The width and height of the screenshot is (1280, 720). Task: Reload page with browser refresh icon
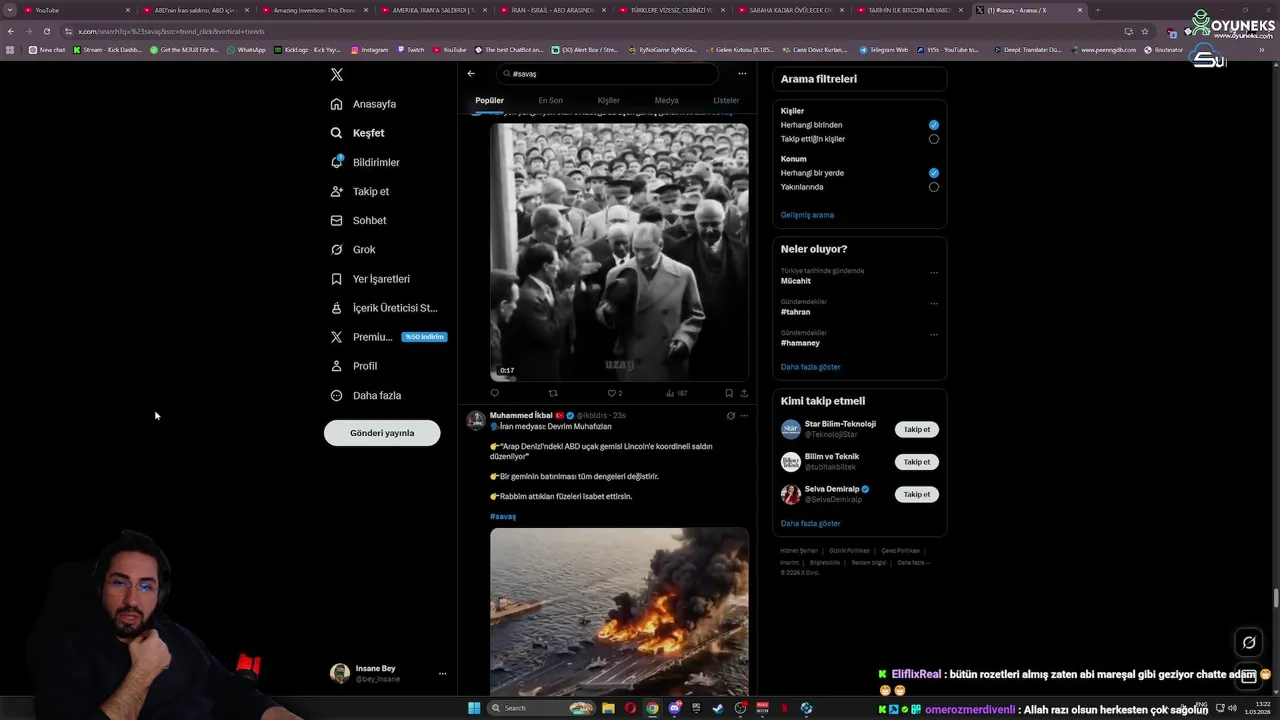click(46, 31)
